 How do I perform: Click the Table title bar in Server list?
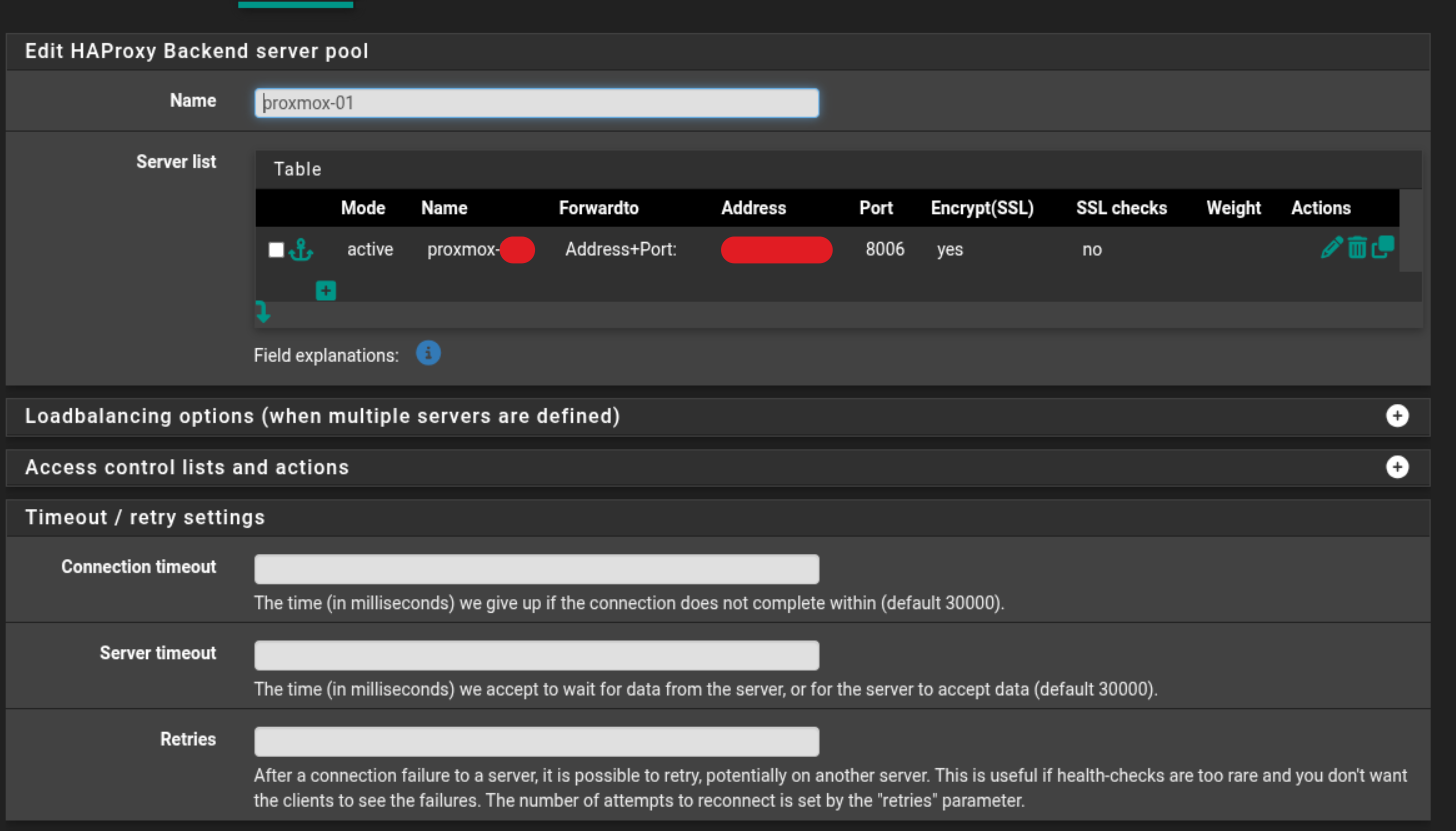298,169
